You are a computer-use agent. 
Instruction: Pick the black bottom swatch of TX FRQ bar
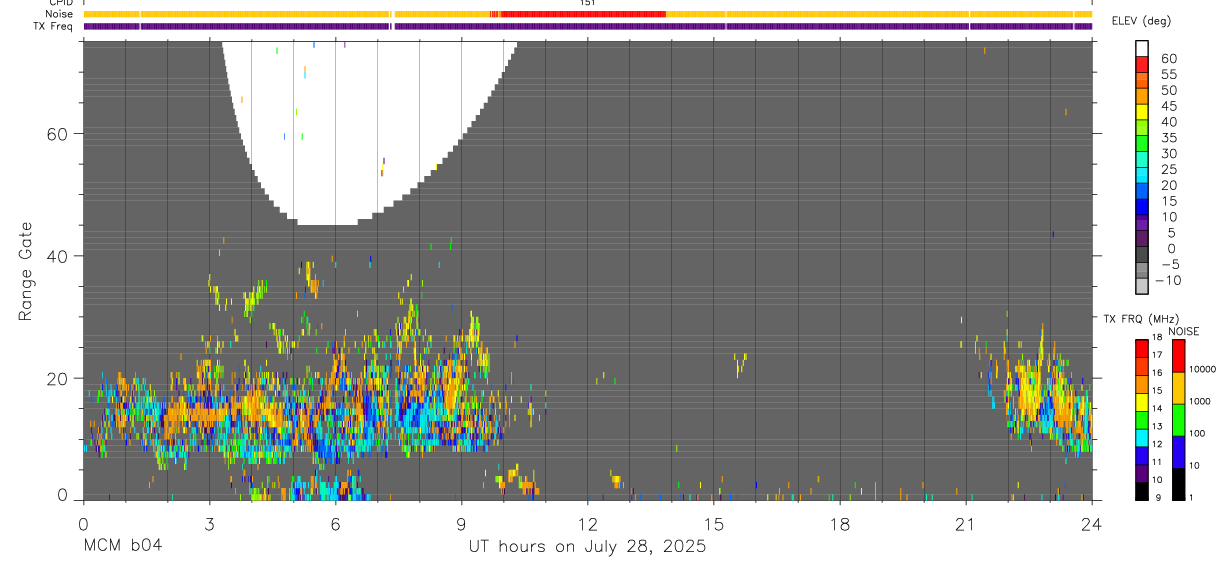1143,491
